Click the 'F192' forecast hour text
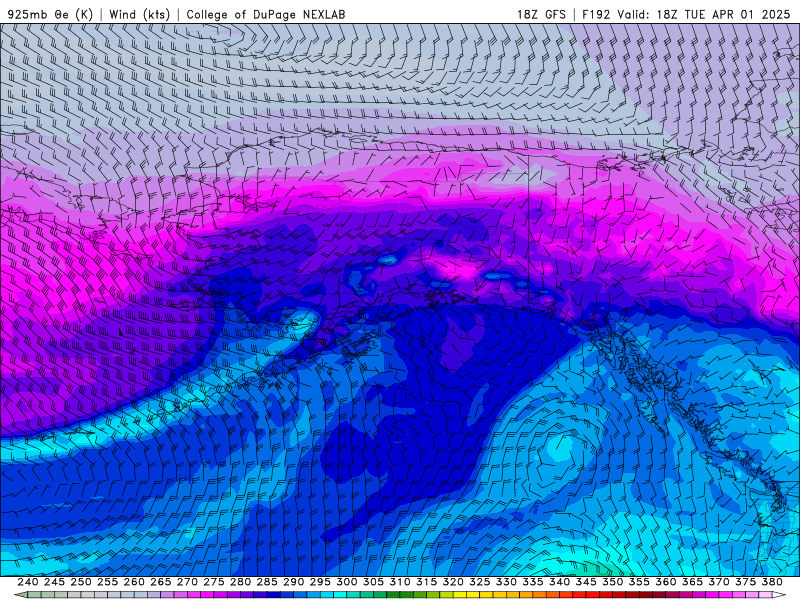 pyautogui.click(x=596, y=14)
